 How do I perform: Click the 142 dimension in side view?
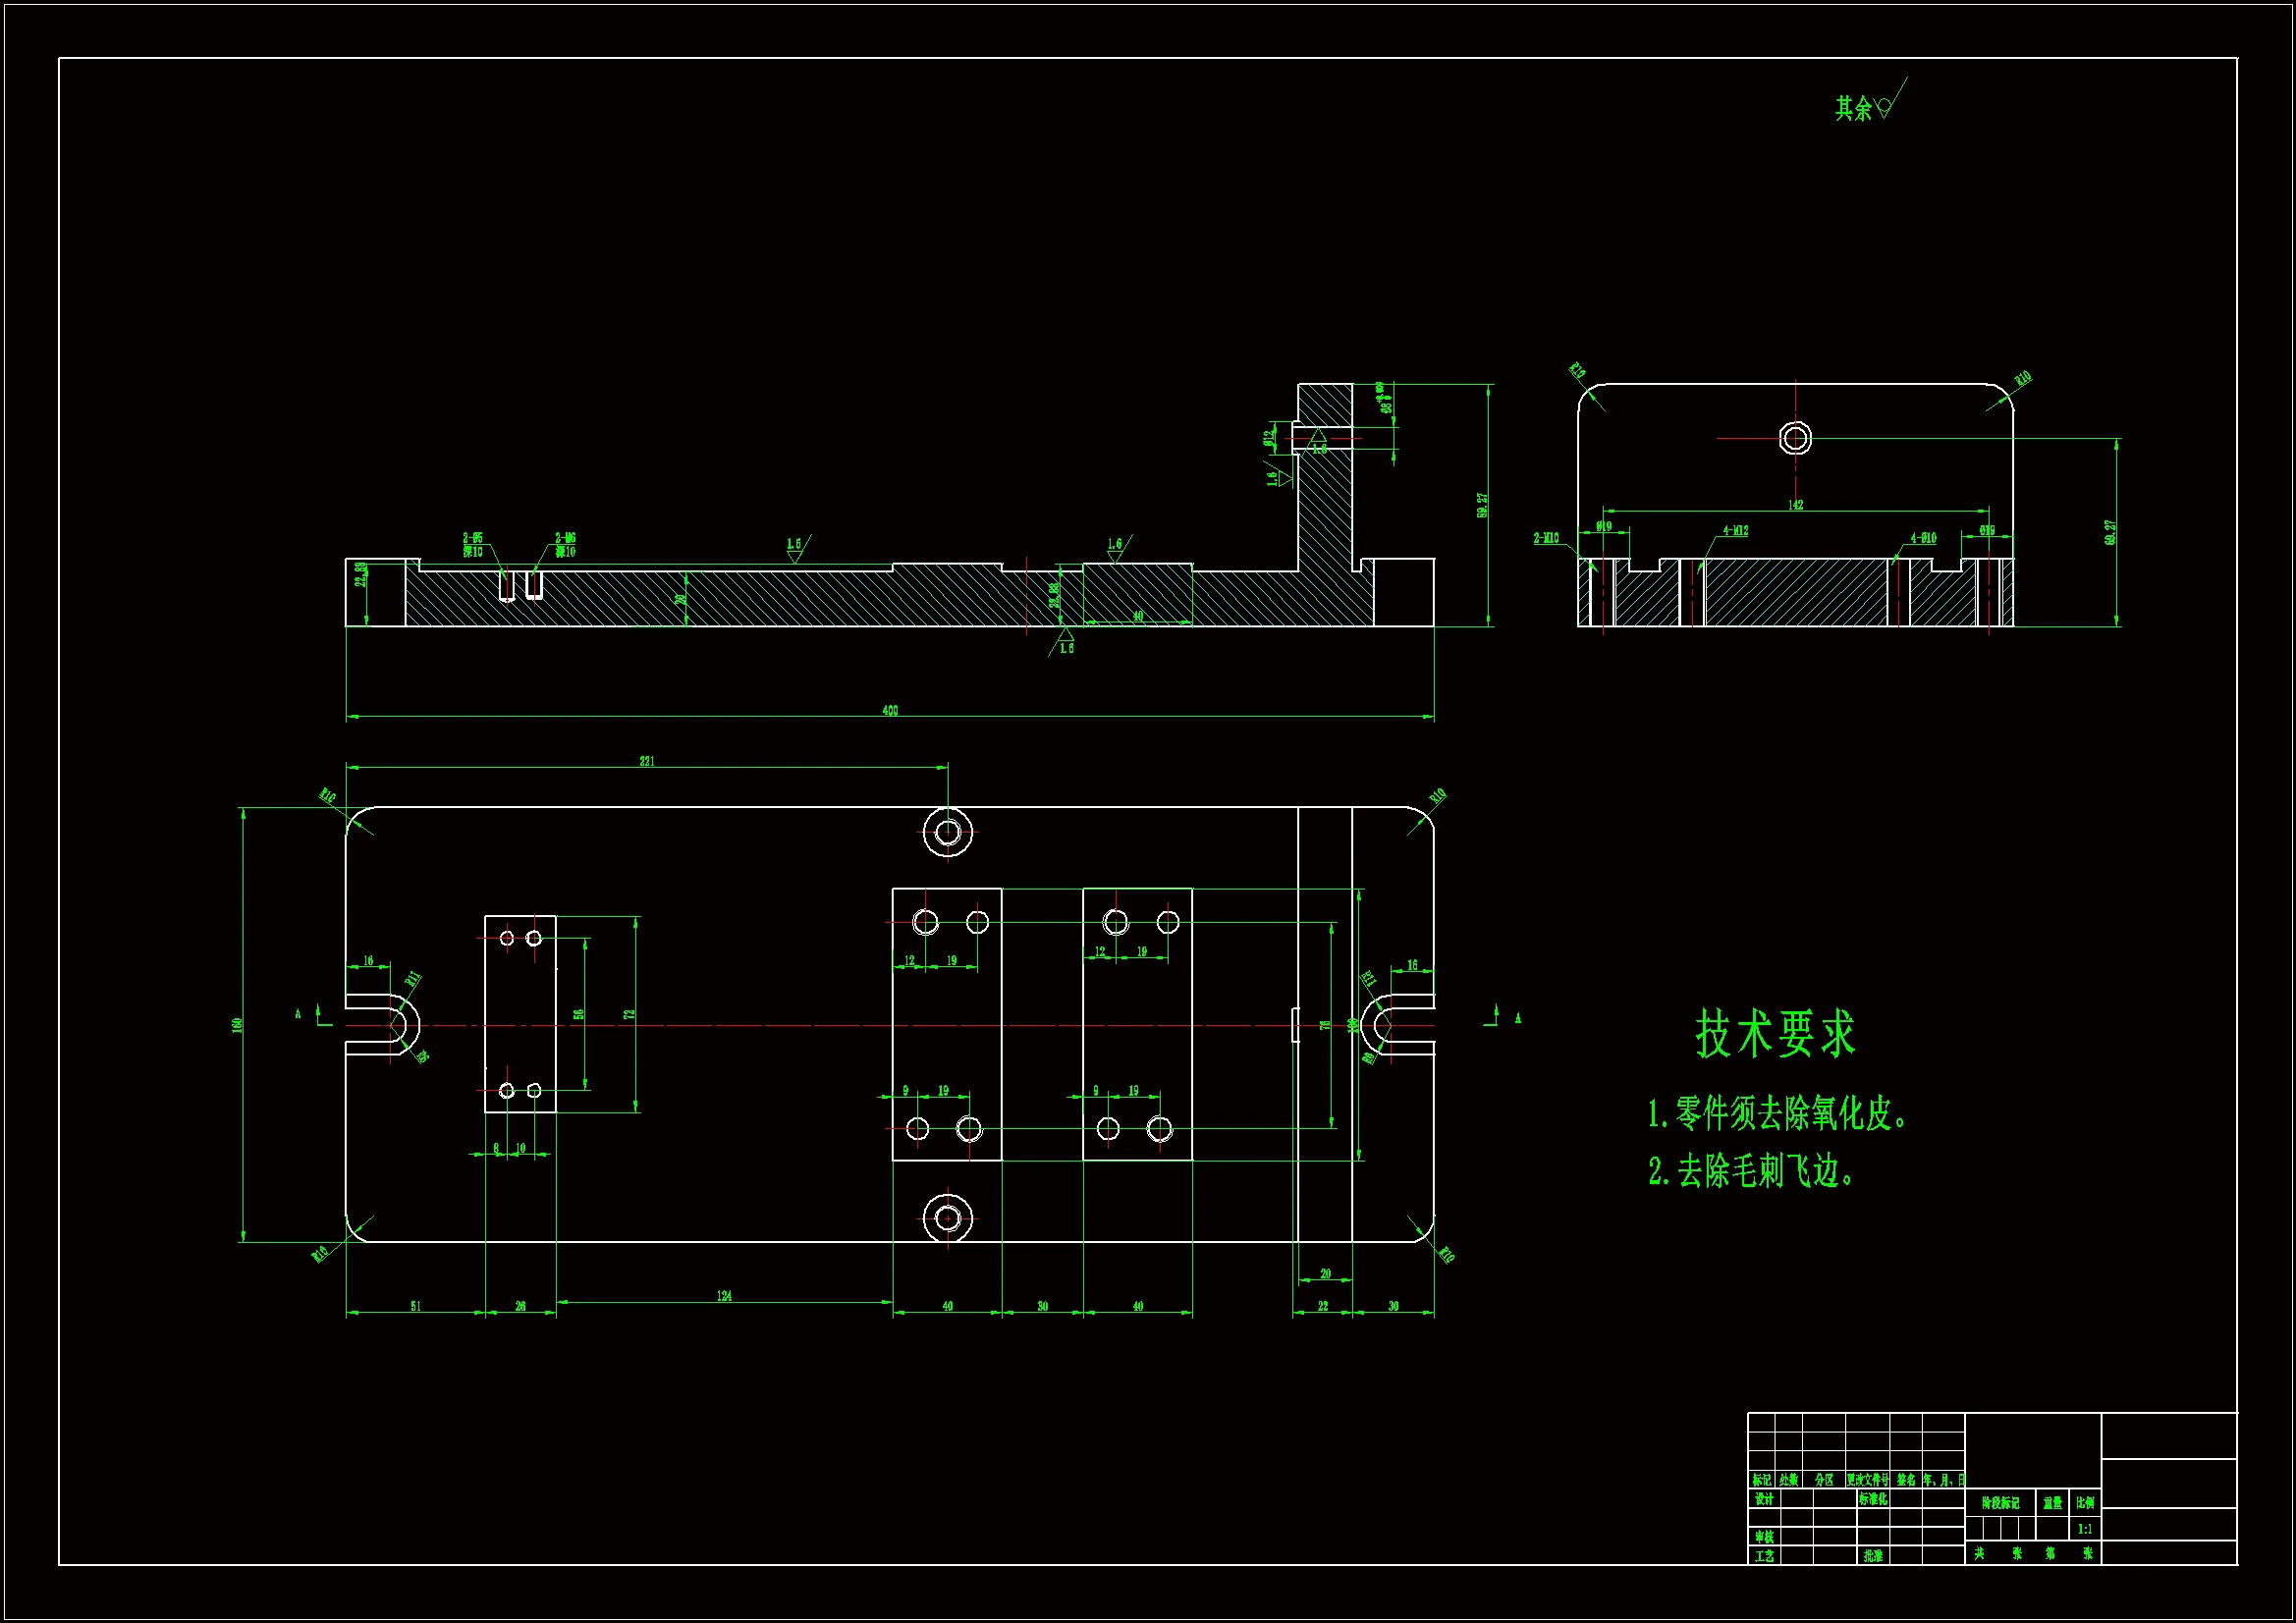tap(1795, 505)
